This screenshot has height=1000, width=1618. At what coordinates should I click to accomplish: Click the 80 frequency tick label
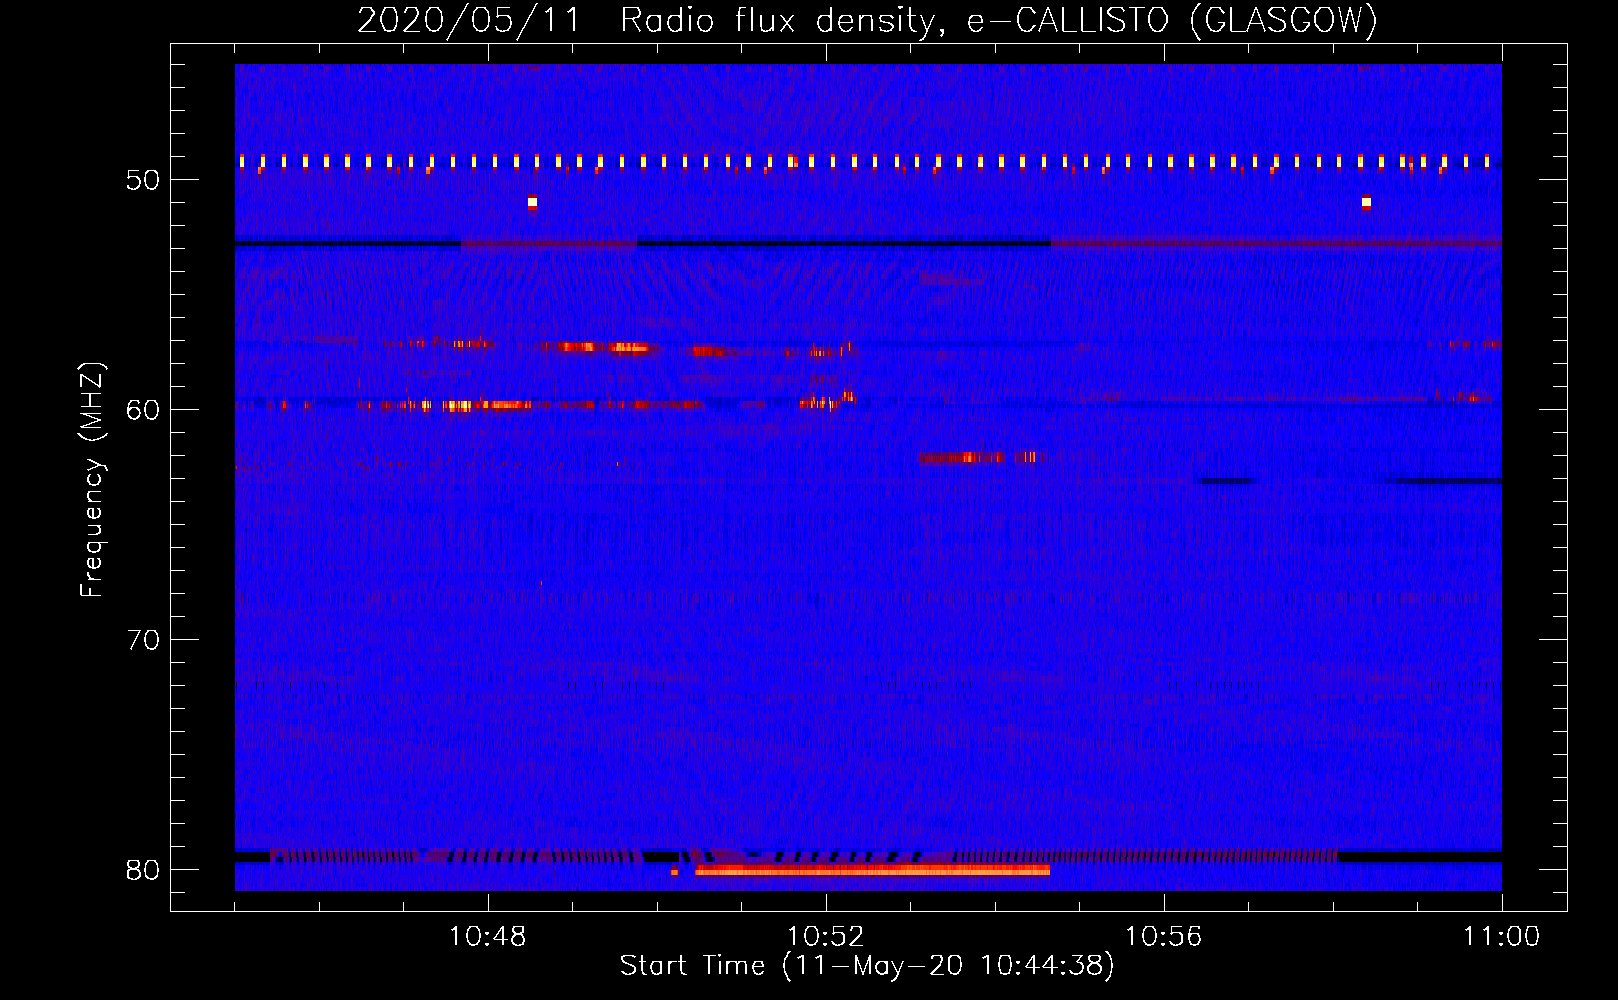coord(143,870)
